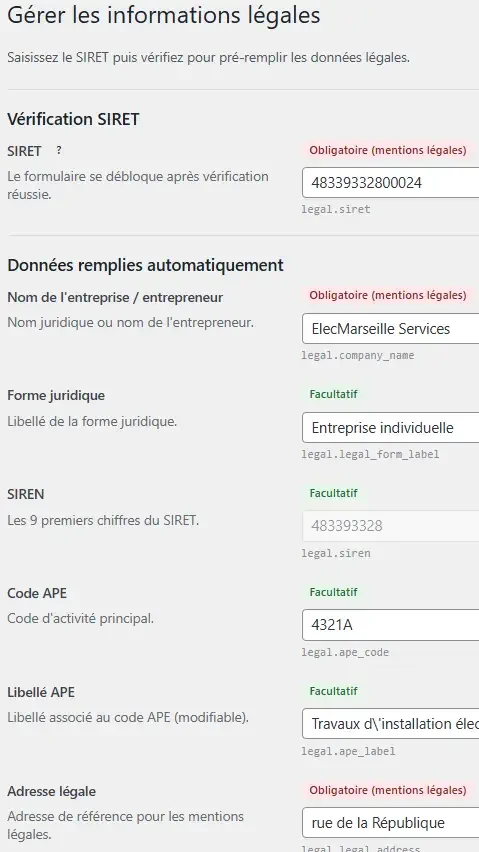This screenshot has width=479, height=852.
Task: Click the Données remplies automatiquement heading
Action: click(x=146, y=265)
